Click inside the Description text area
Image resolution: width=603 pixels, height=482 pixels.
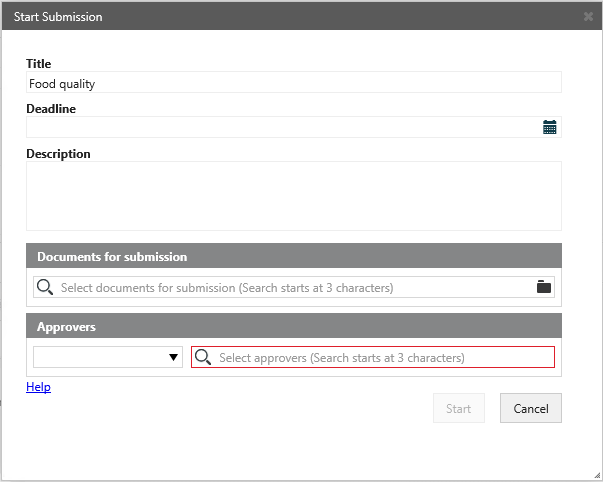293,196
